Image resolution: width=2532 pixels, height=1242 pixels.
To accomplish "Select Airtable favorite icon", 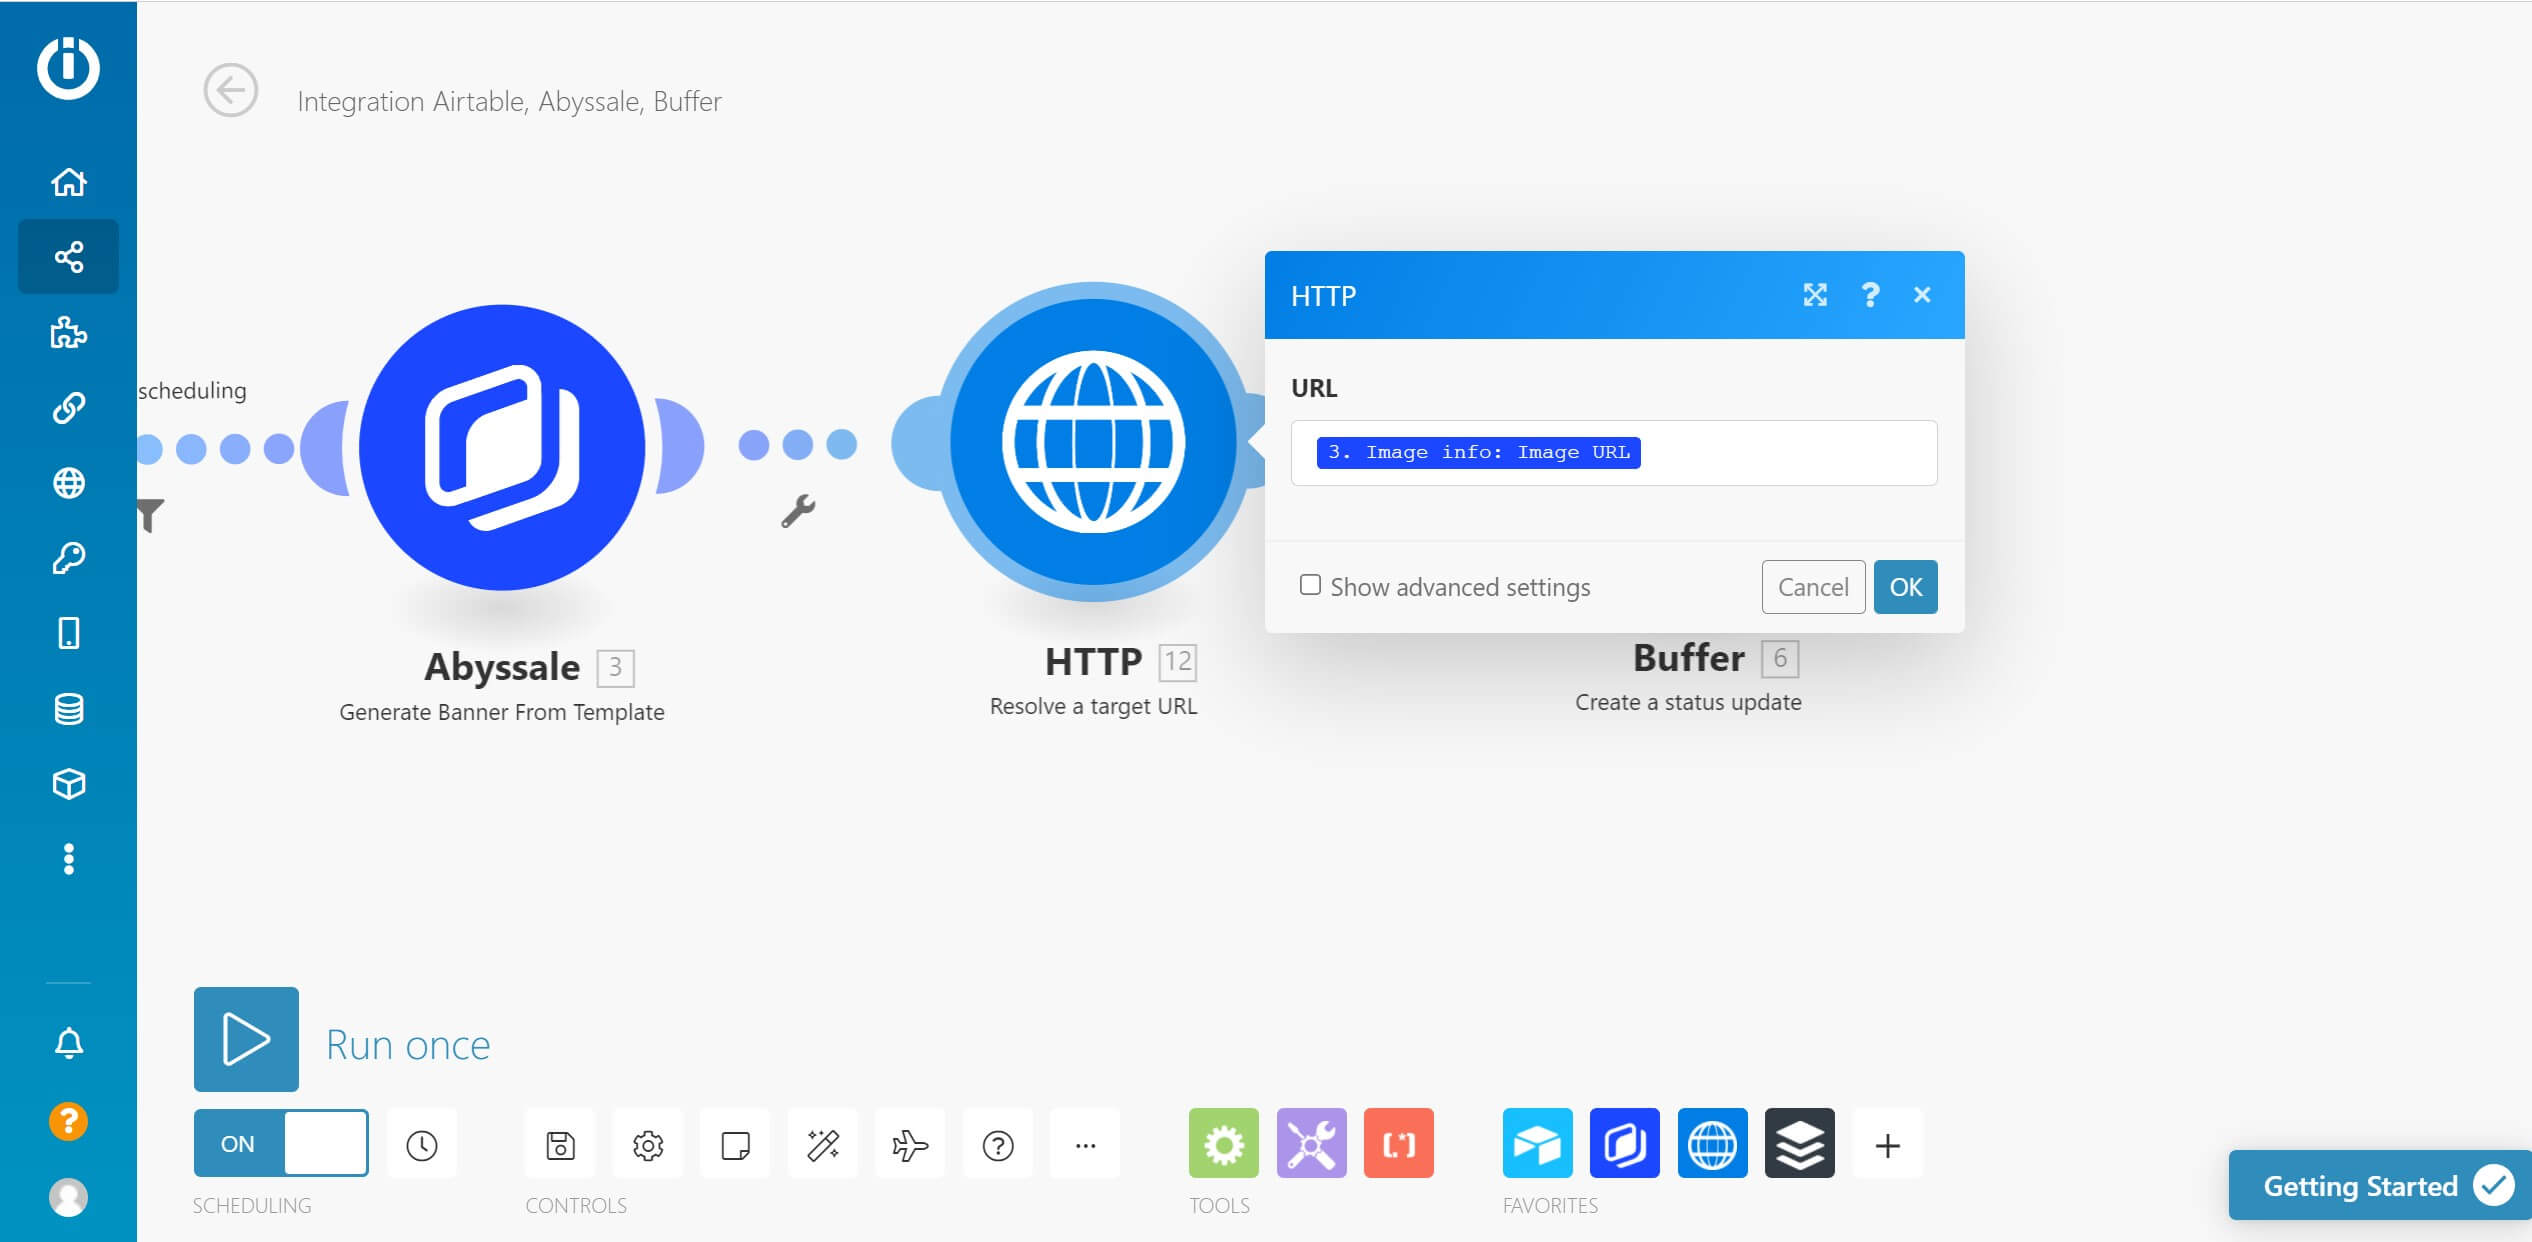I will [x=1538, y=1143].
